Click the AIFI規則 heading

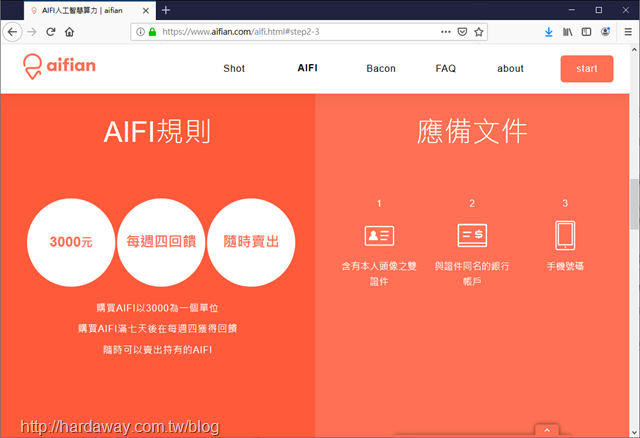click(157, 131)
